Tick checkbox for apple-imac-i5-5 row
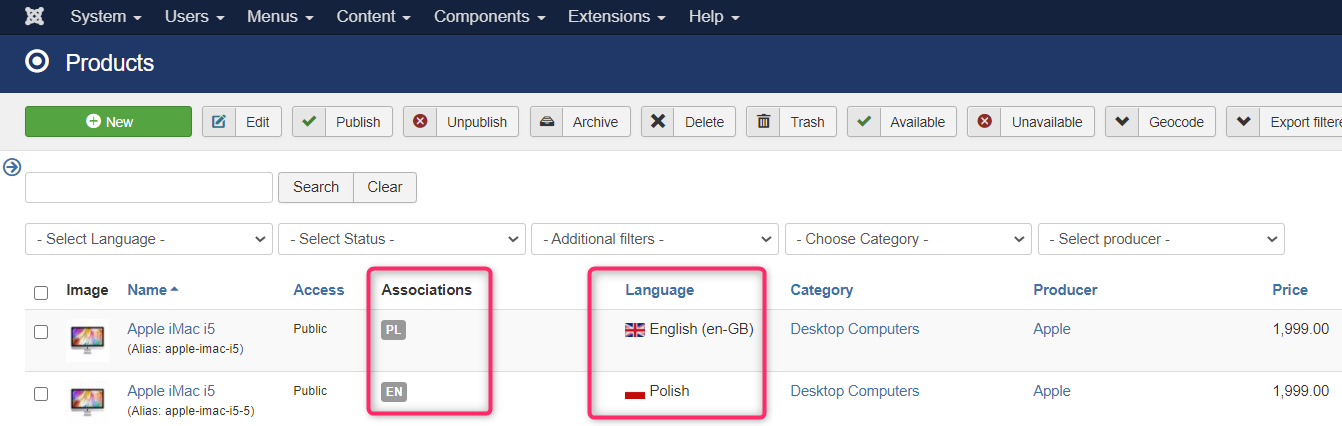The width and height of the screenshot is (1342, 426). click(41, 394)
